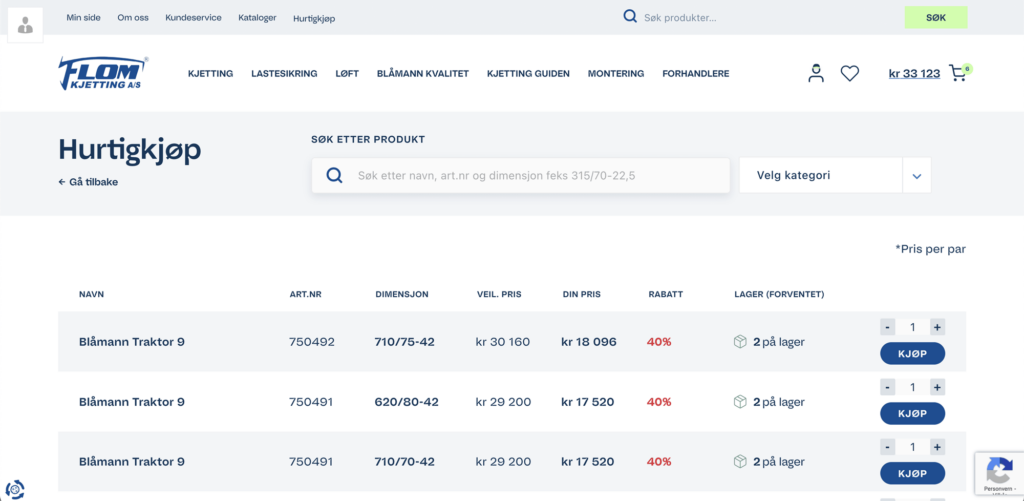Decrease quantity for 710/75-42 row
The image size is (1024, 501).
click(x=888, y=327)
